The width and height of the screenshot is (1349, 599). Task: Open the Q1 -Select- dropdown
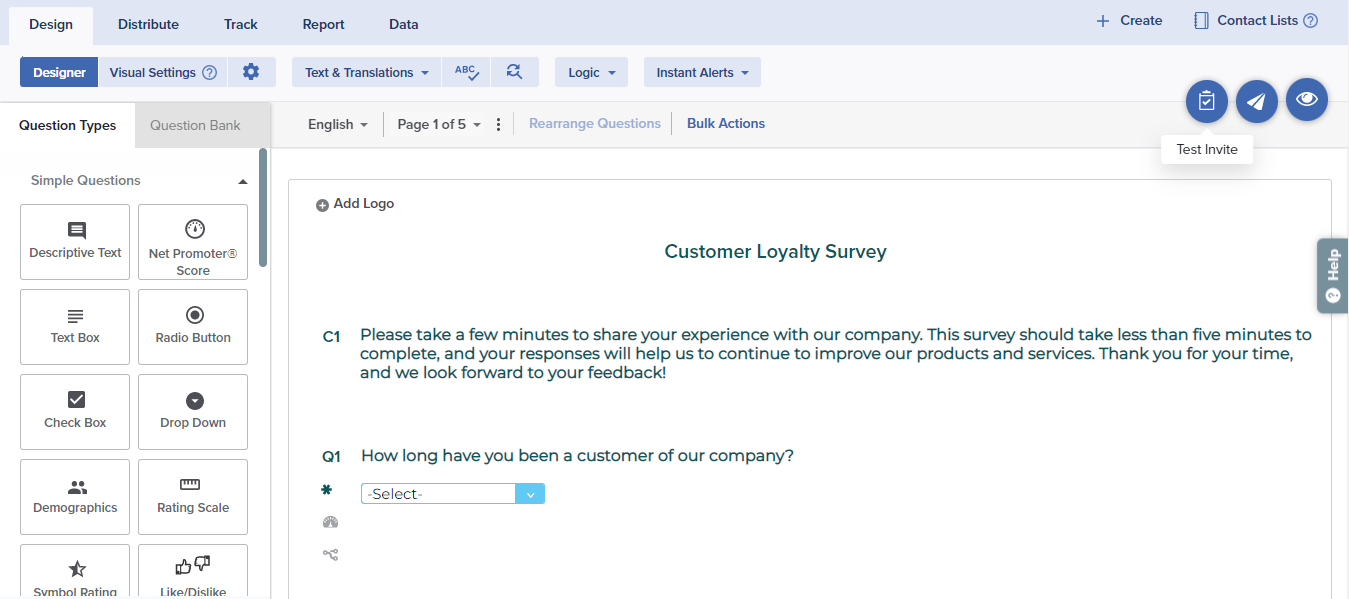[452, 494]
